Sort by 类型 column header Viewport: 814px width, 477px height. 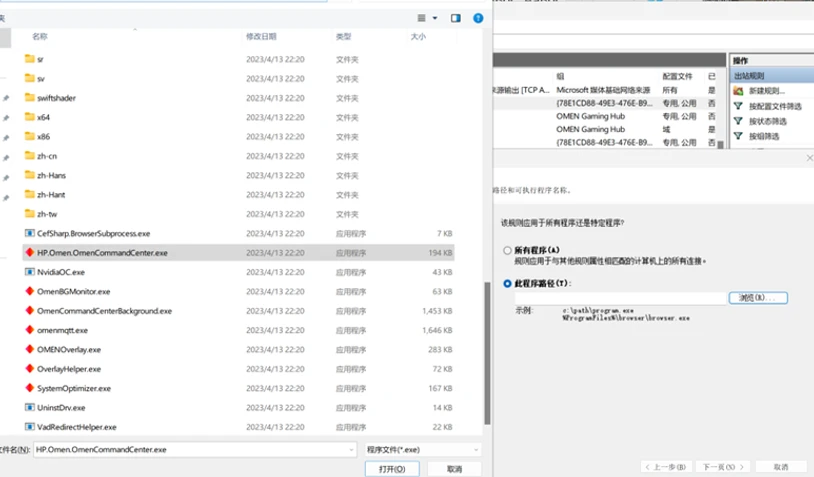point(343,36)
